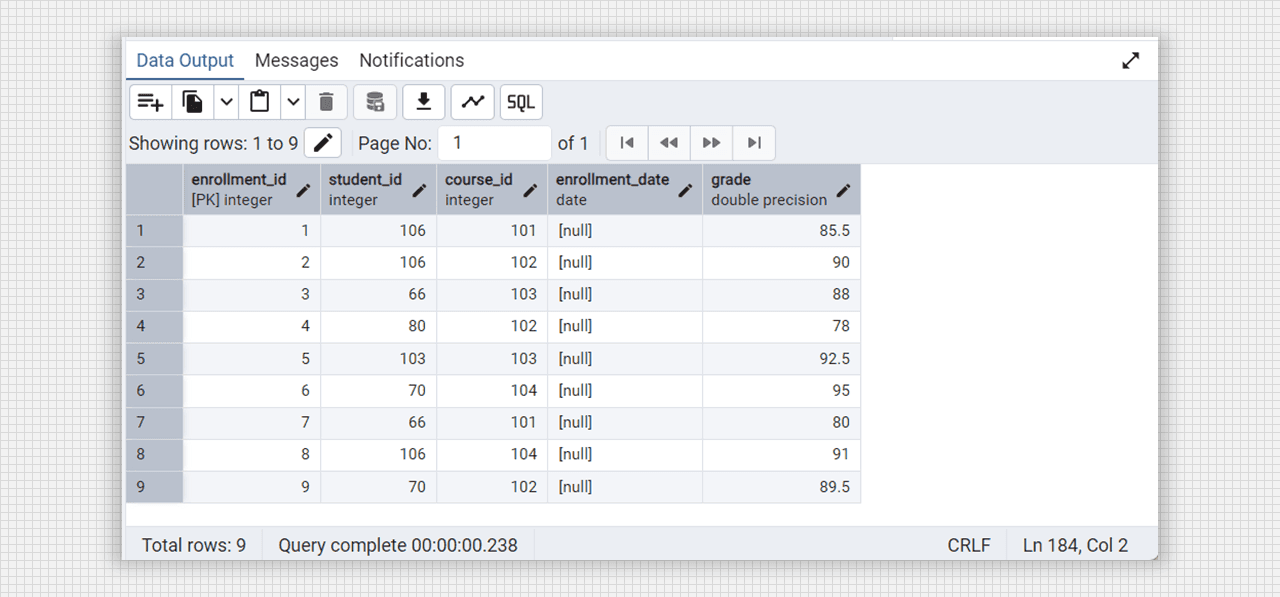
Task: Click the [null] enrollment_date cell in row 4
Action: click(625, 327)
